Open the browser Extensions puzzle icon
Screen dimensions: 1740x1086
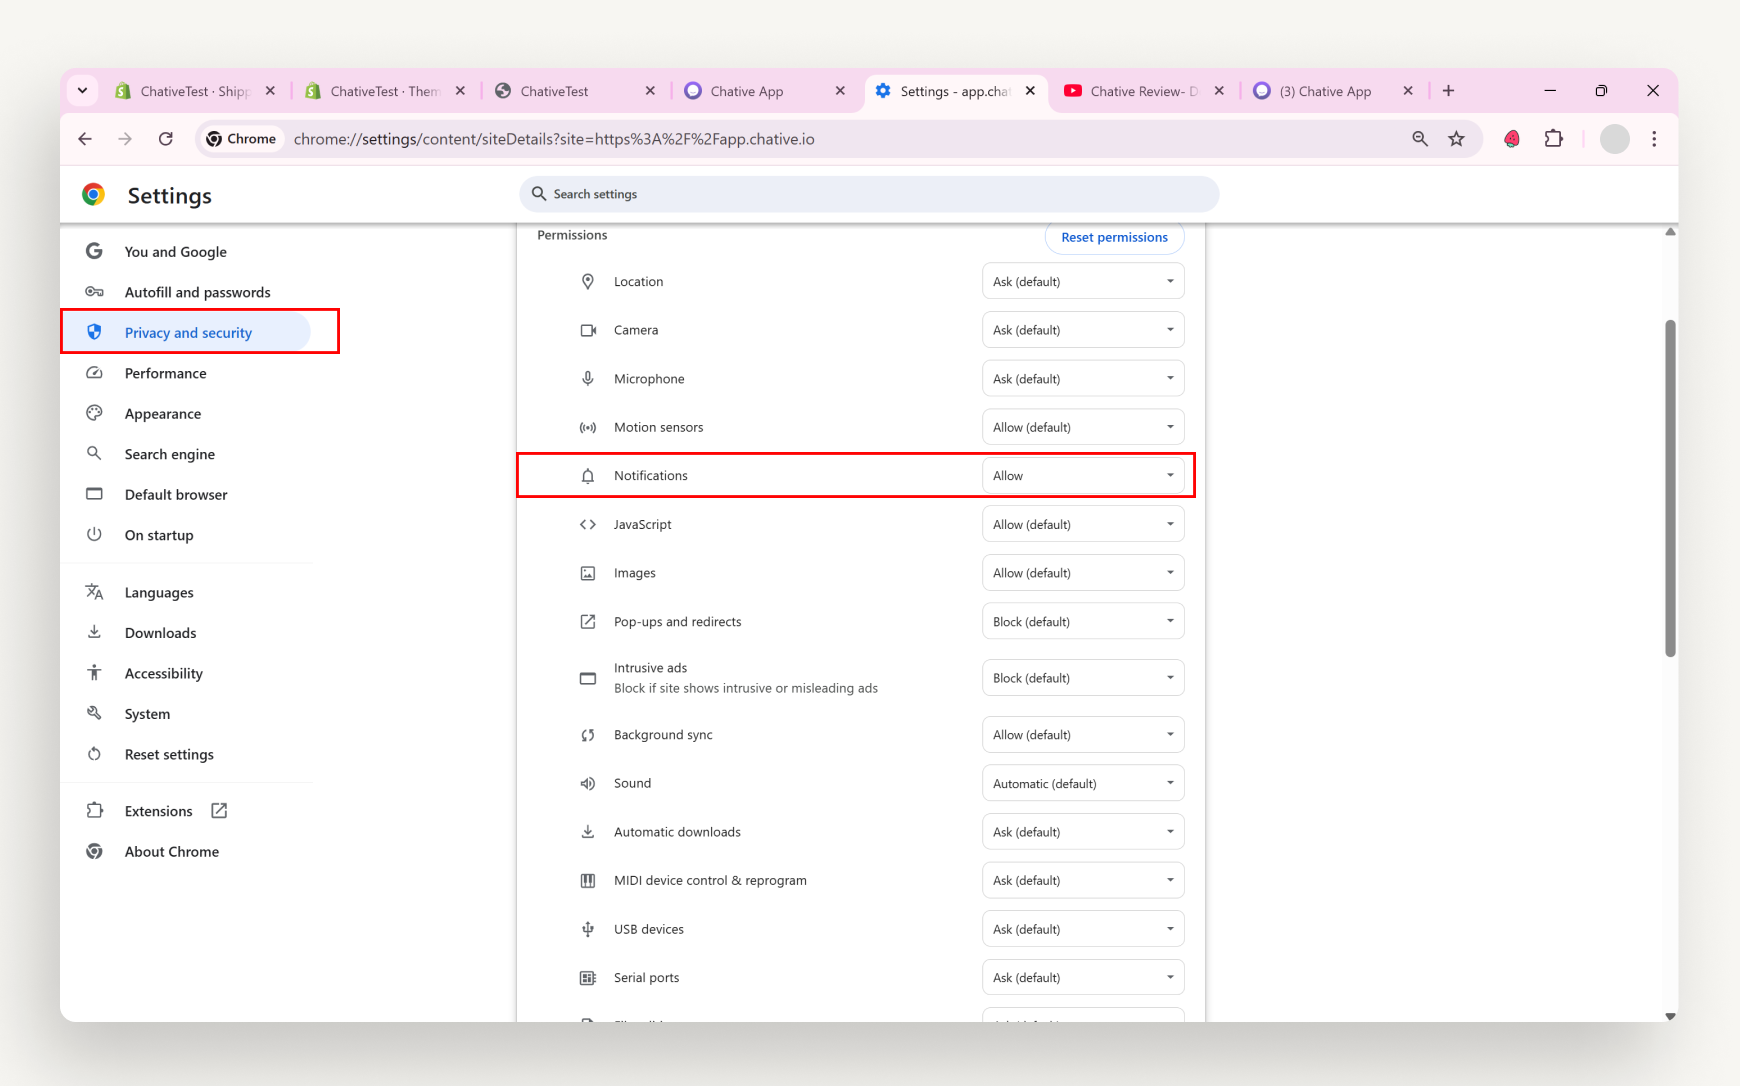coord(1553,138)
